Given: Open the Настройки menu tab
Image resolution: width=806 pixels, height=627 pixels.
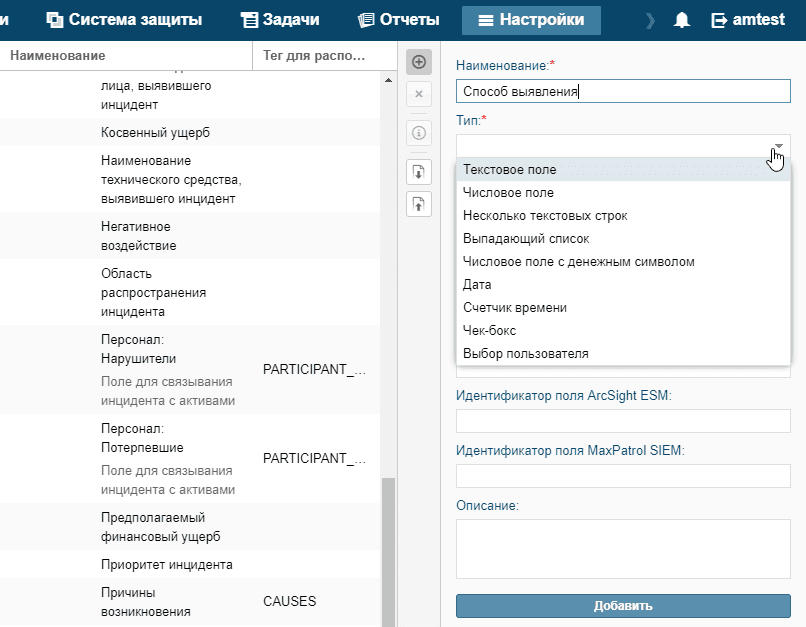Looking at the screenshot, I should pos(531,20).
